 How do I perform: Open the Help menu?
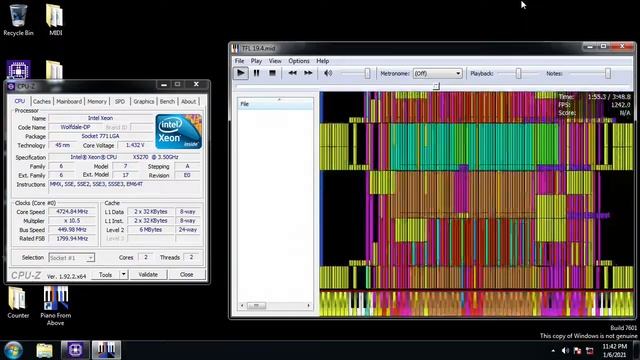click(x=322, y=61)
